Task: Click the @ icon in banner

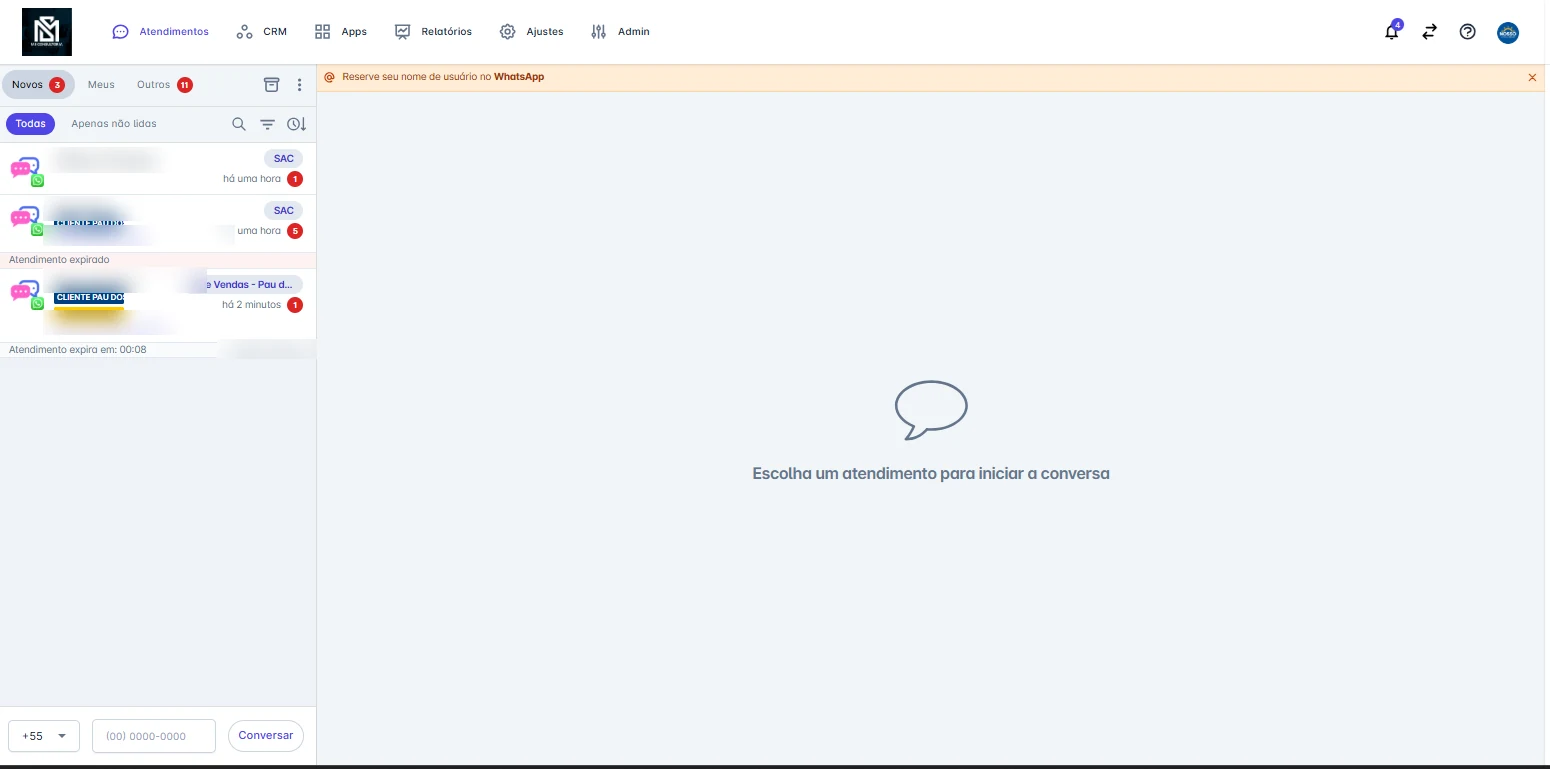Action: click(x=329, y=77)
